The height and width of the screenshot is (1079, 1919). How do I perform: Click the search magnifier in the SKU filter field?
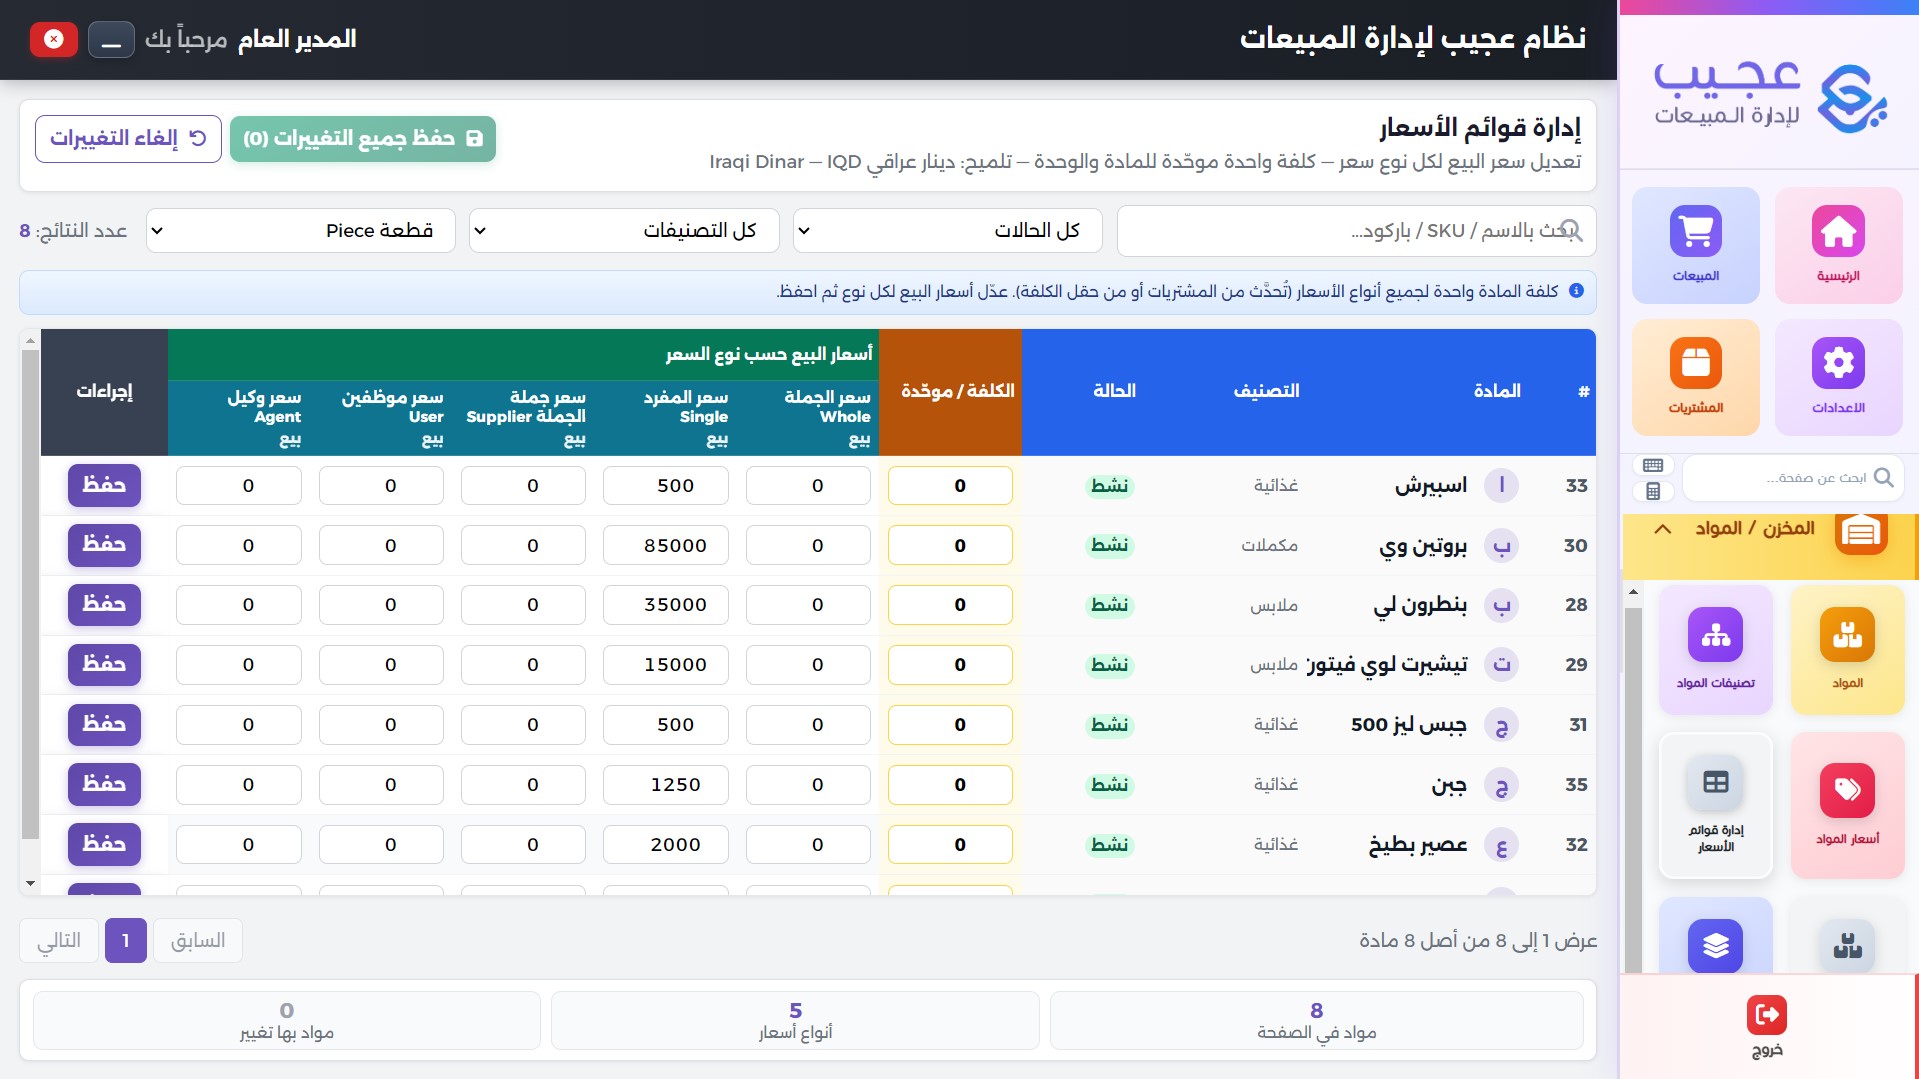pyautogui.click(x=1571, y=230)
